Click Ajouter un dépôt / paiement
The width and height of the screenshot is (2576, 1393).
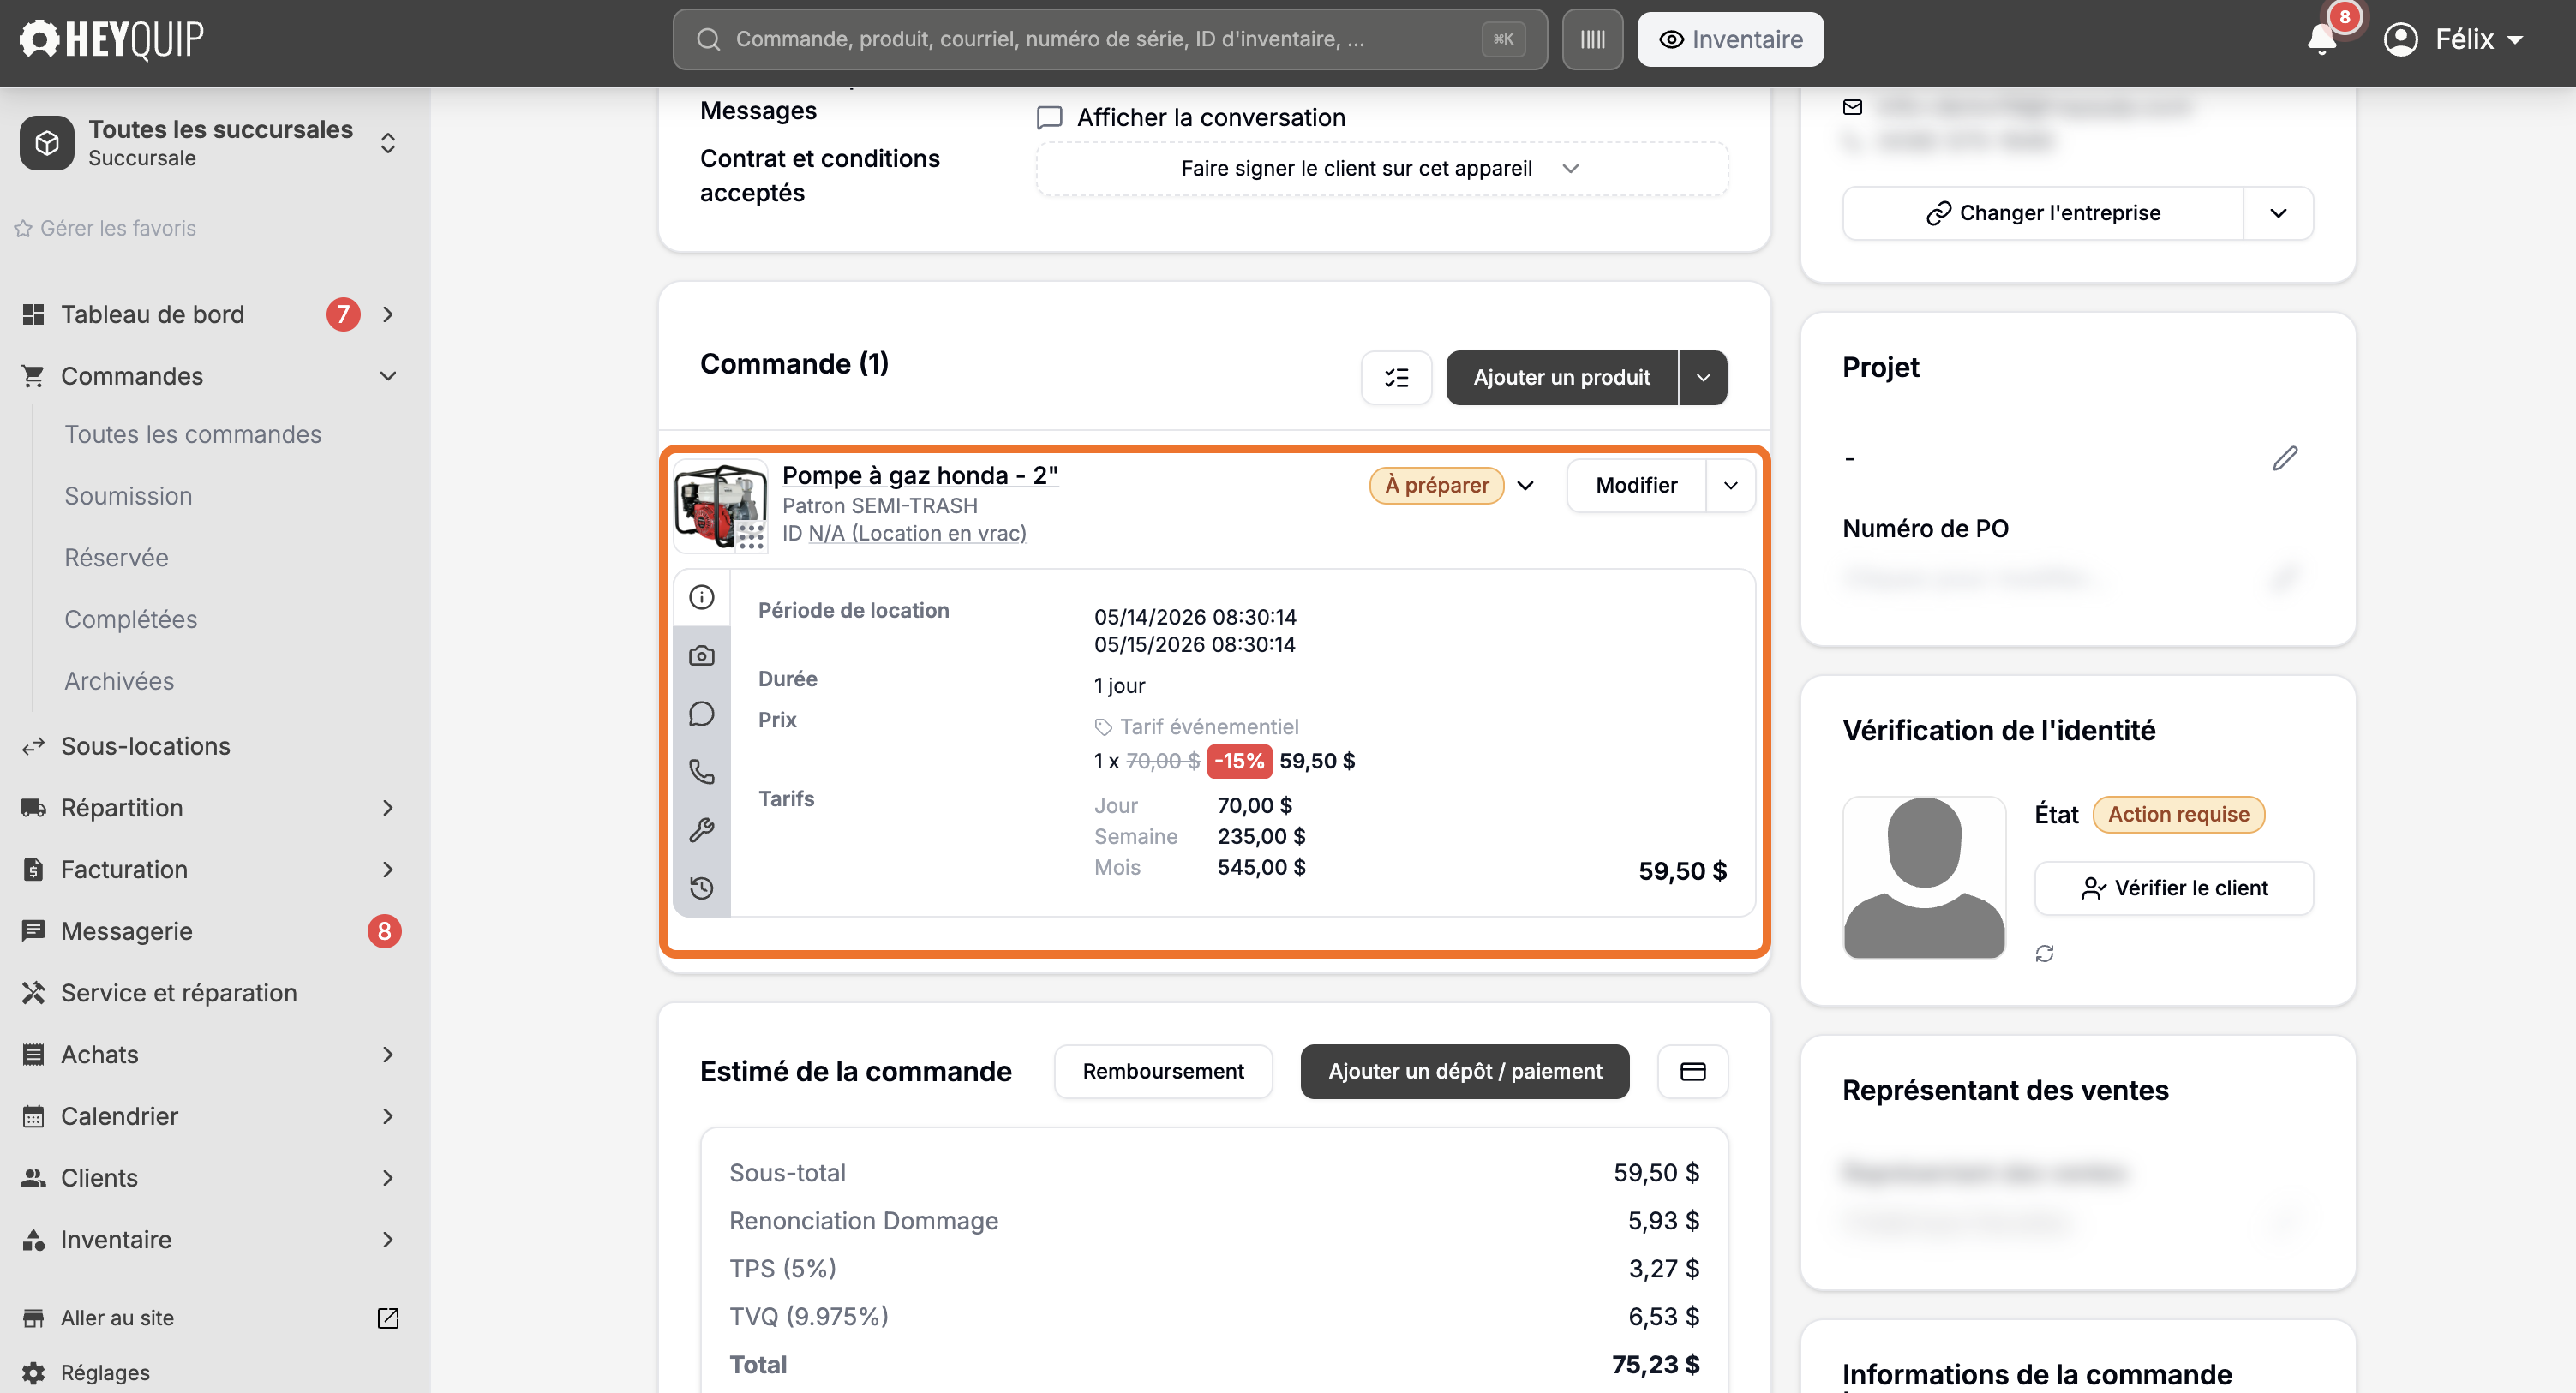click(1465, 1071)
